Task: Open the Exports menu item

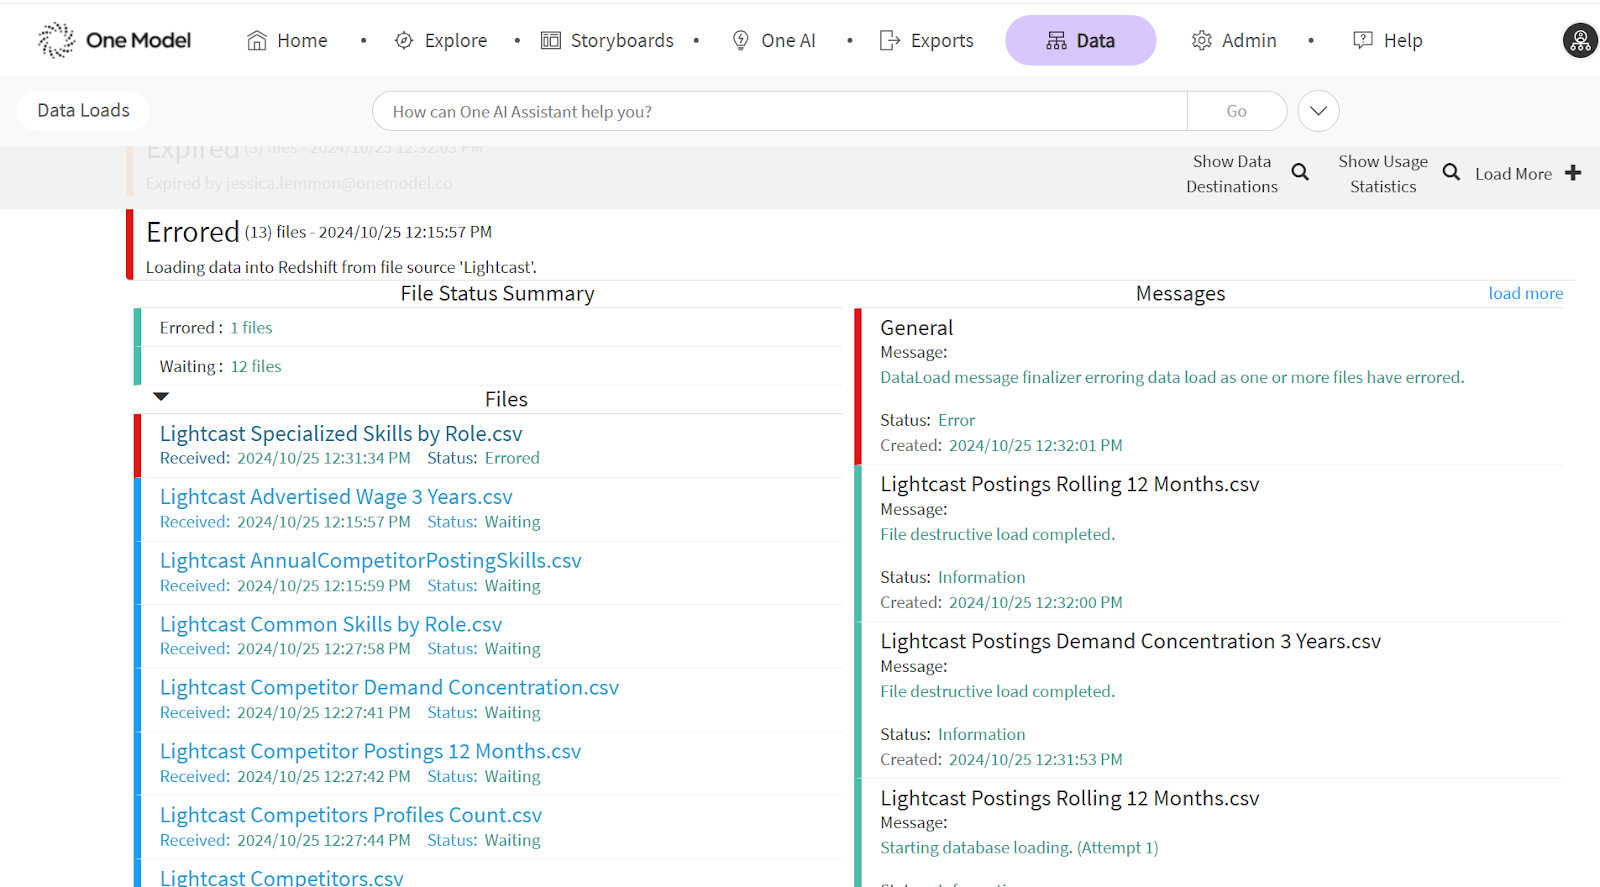Action: coord(926,41)
